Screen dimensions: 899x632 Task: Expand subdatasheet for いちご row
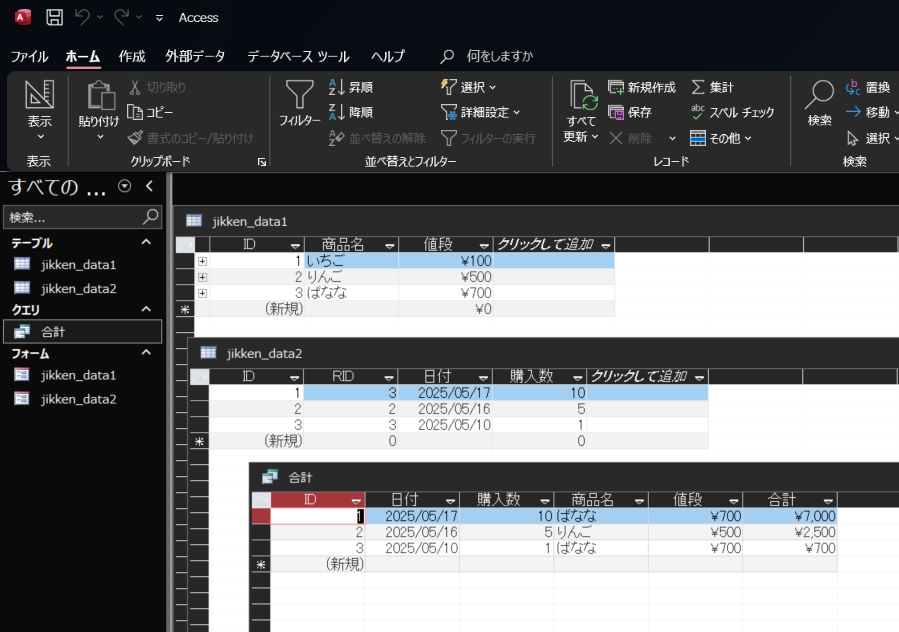point(202,261)
